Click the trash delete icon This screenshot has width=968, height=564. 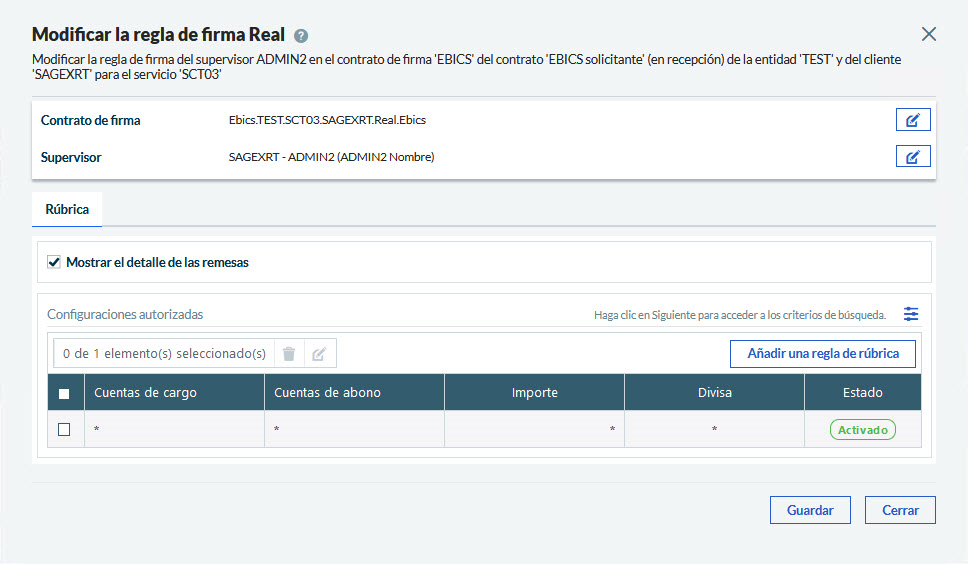point(289,353)
